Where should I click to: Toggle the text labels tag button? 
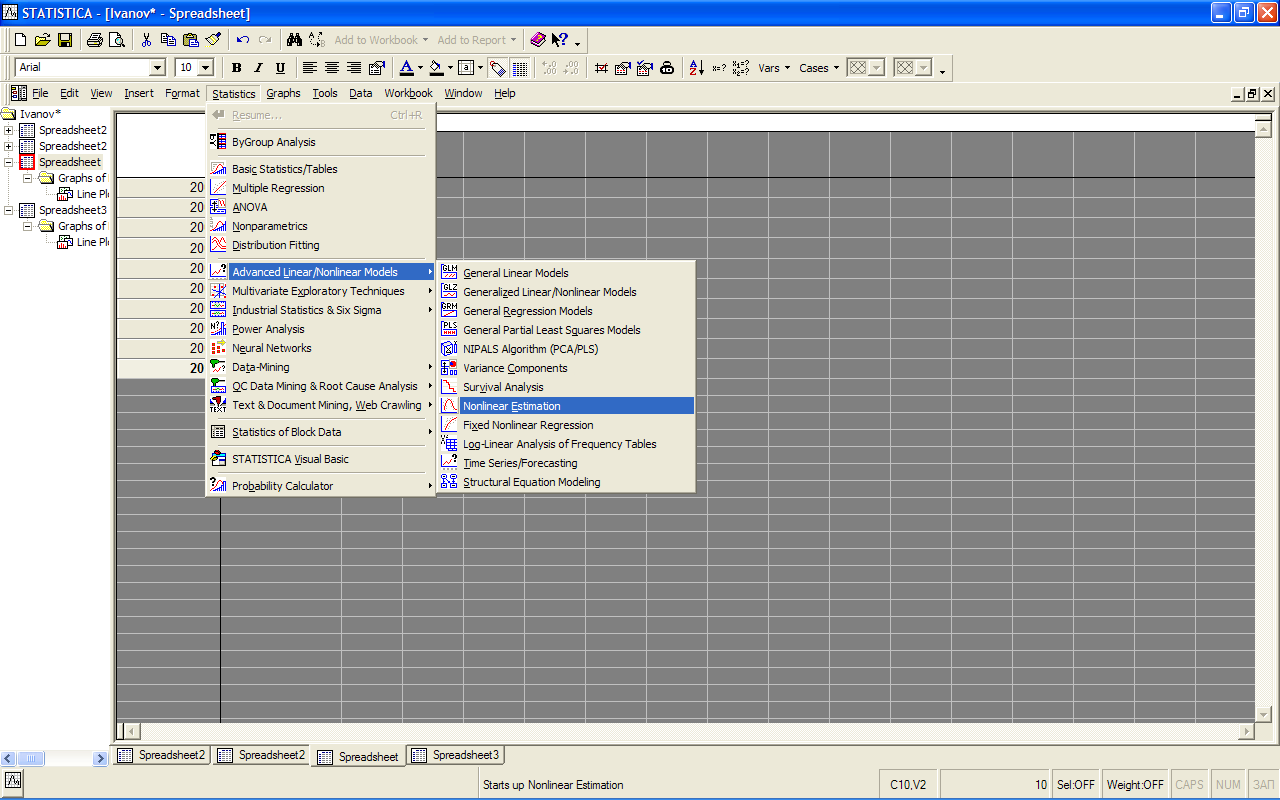tap(498, 68)
